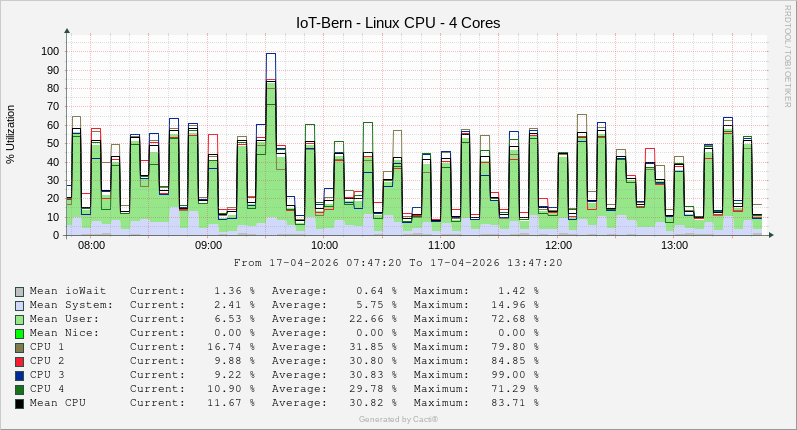This screenshot has width=797, height=430.
Task: Click the From/To date range text
Action: [398, 263]
